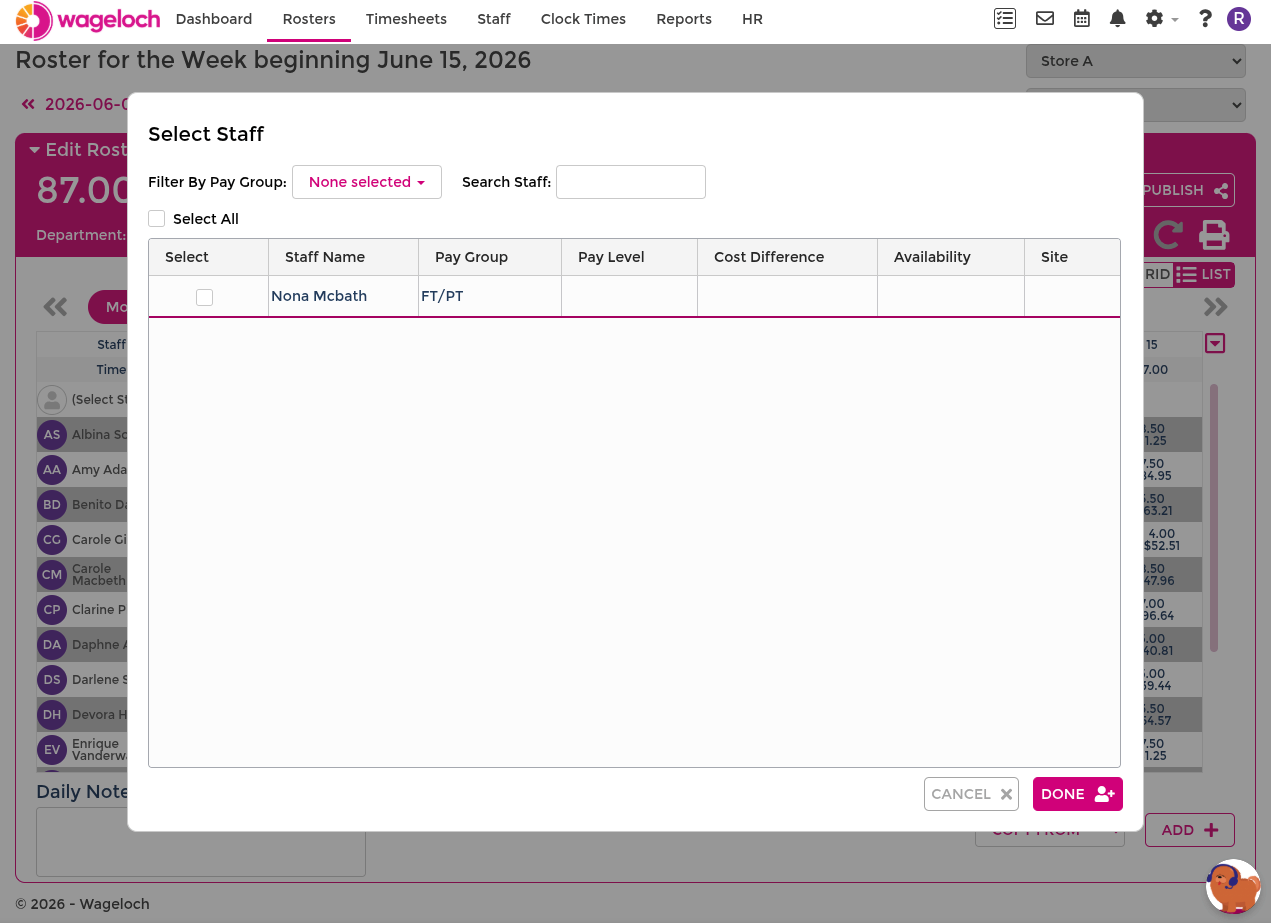The image size is (1271, 923).
Task: Open the user avatar R menu
Action: point(1239,19)
